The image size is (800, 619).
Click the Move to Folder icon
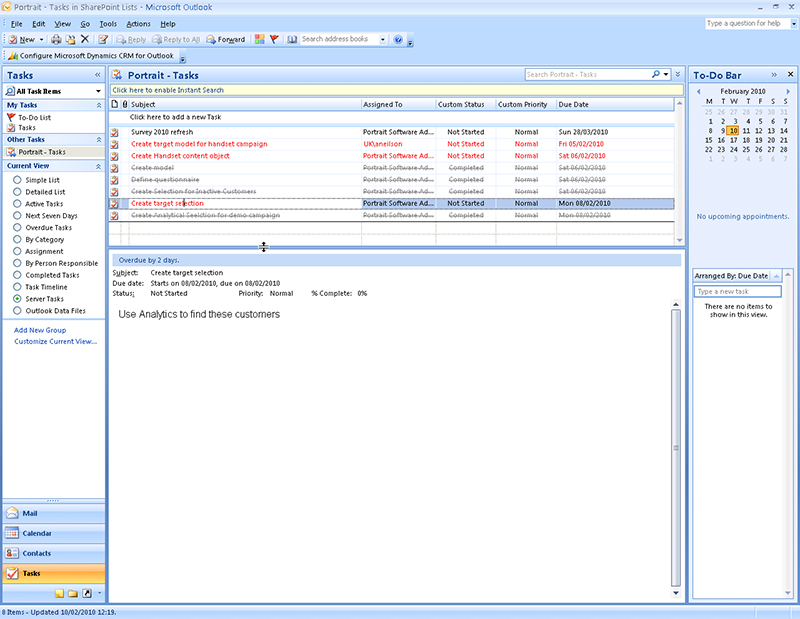[x=70, y=39]
